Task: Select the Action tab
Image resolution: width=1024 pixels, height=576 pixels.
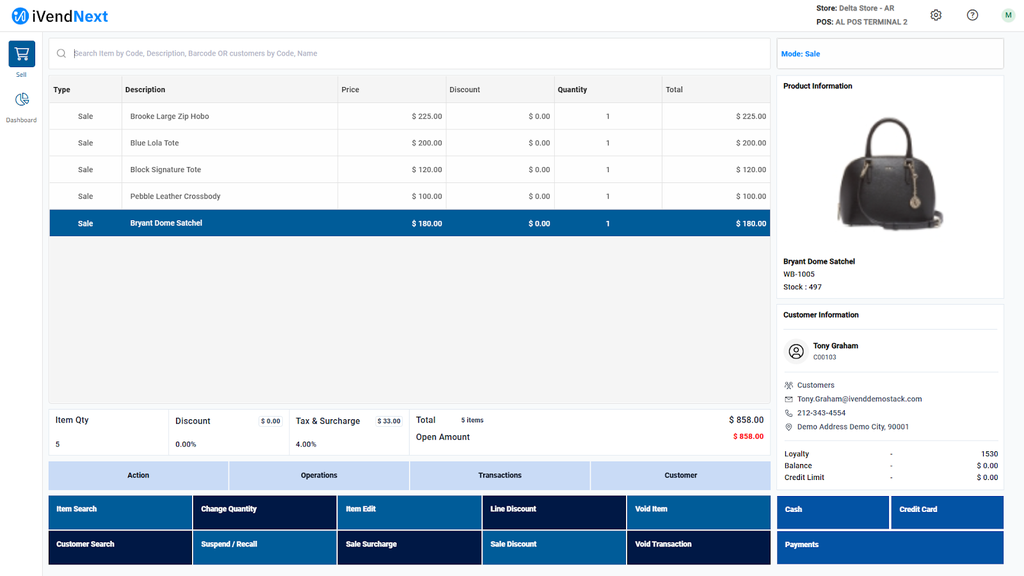Action: point(138,475)
